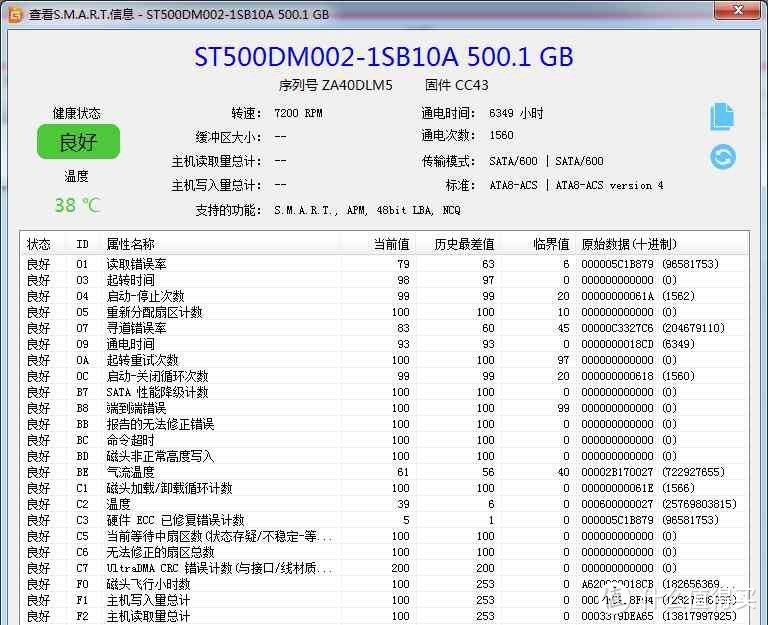The height and width of the screenshot is (625, 768).
Task: Select the 磁头非正常高度写入 row
Action: pyautogui.click(x=384, y=456)
